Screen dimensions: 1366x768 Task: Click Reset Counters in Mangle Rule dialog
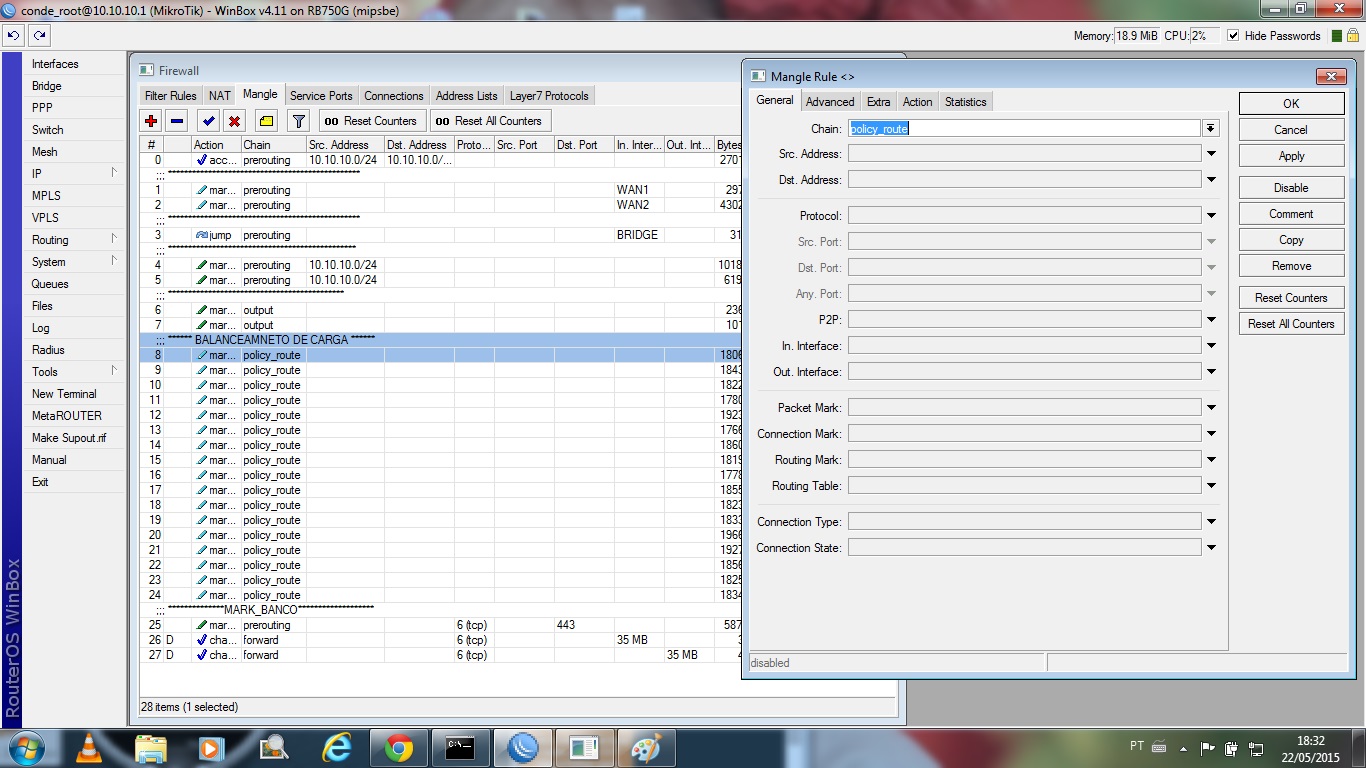tap(1291, 298)
